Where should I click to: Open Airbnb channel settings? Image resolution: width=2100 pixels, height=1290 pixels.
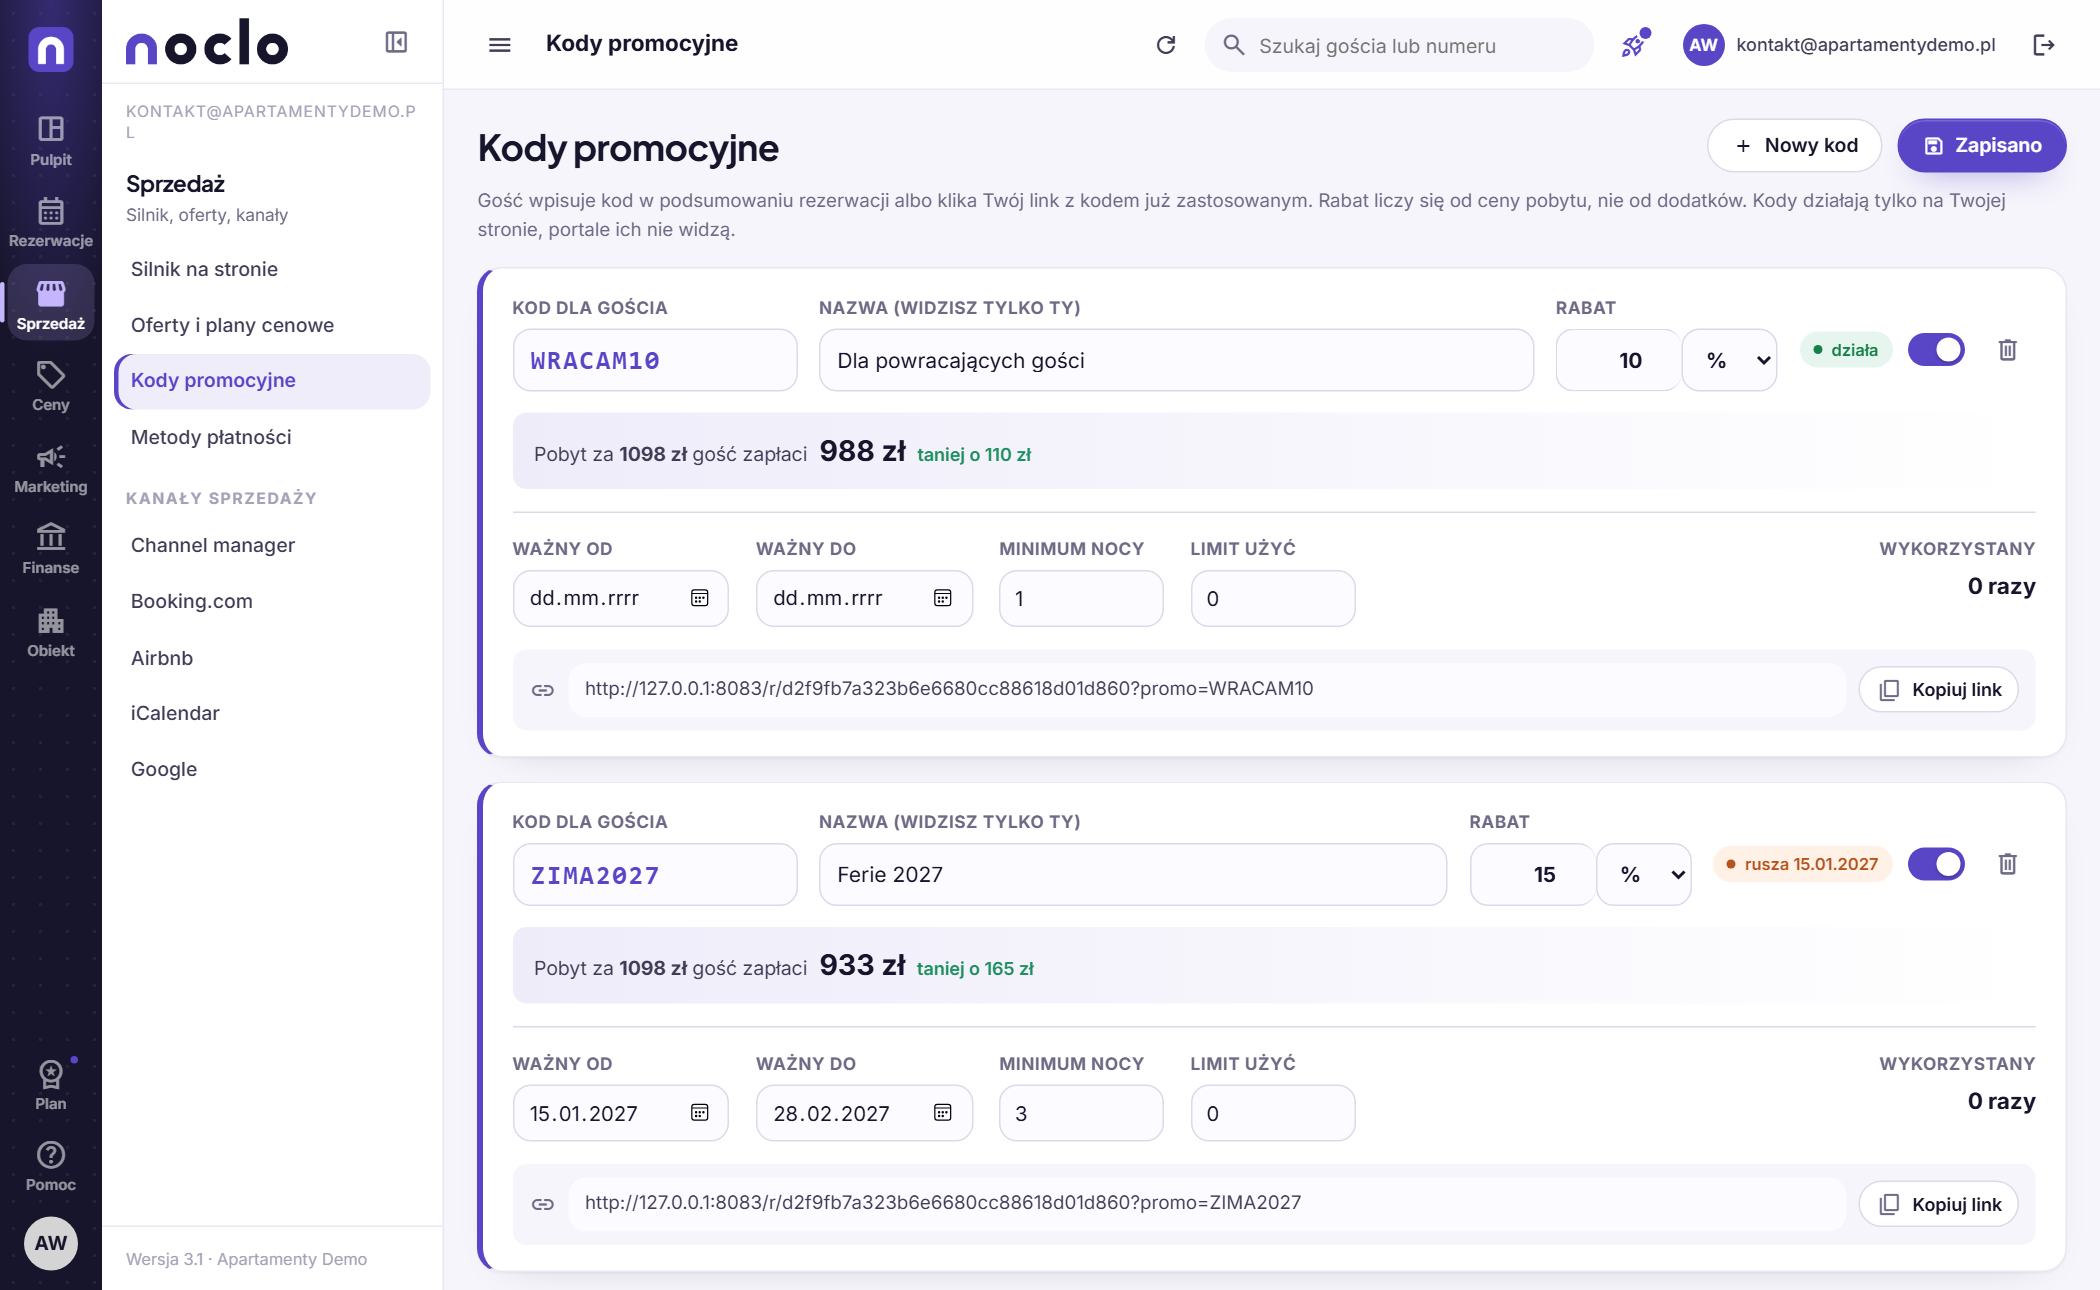tap(272, 658)
